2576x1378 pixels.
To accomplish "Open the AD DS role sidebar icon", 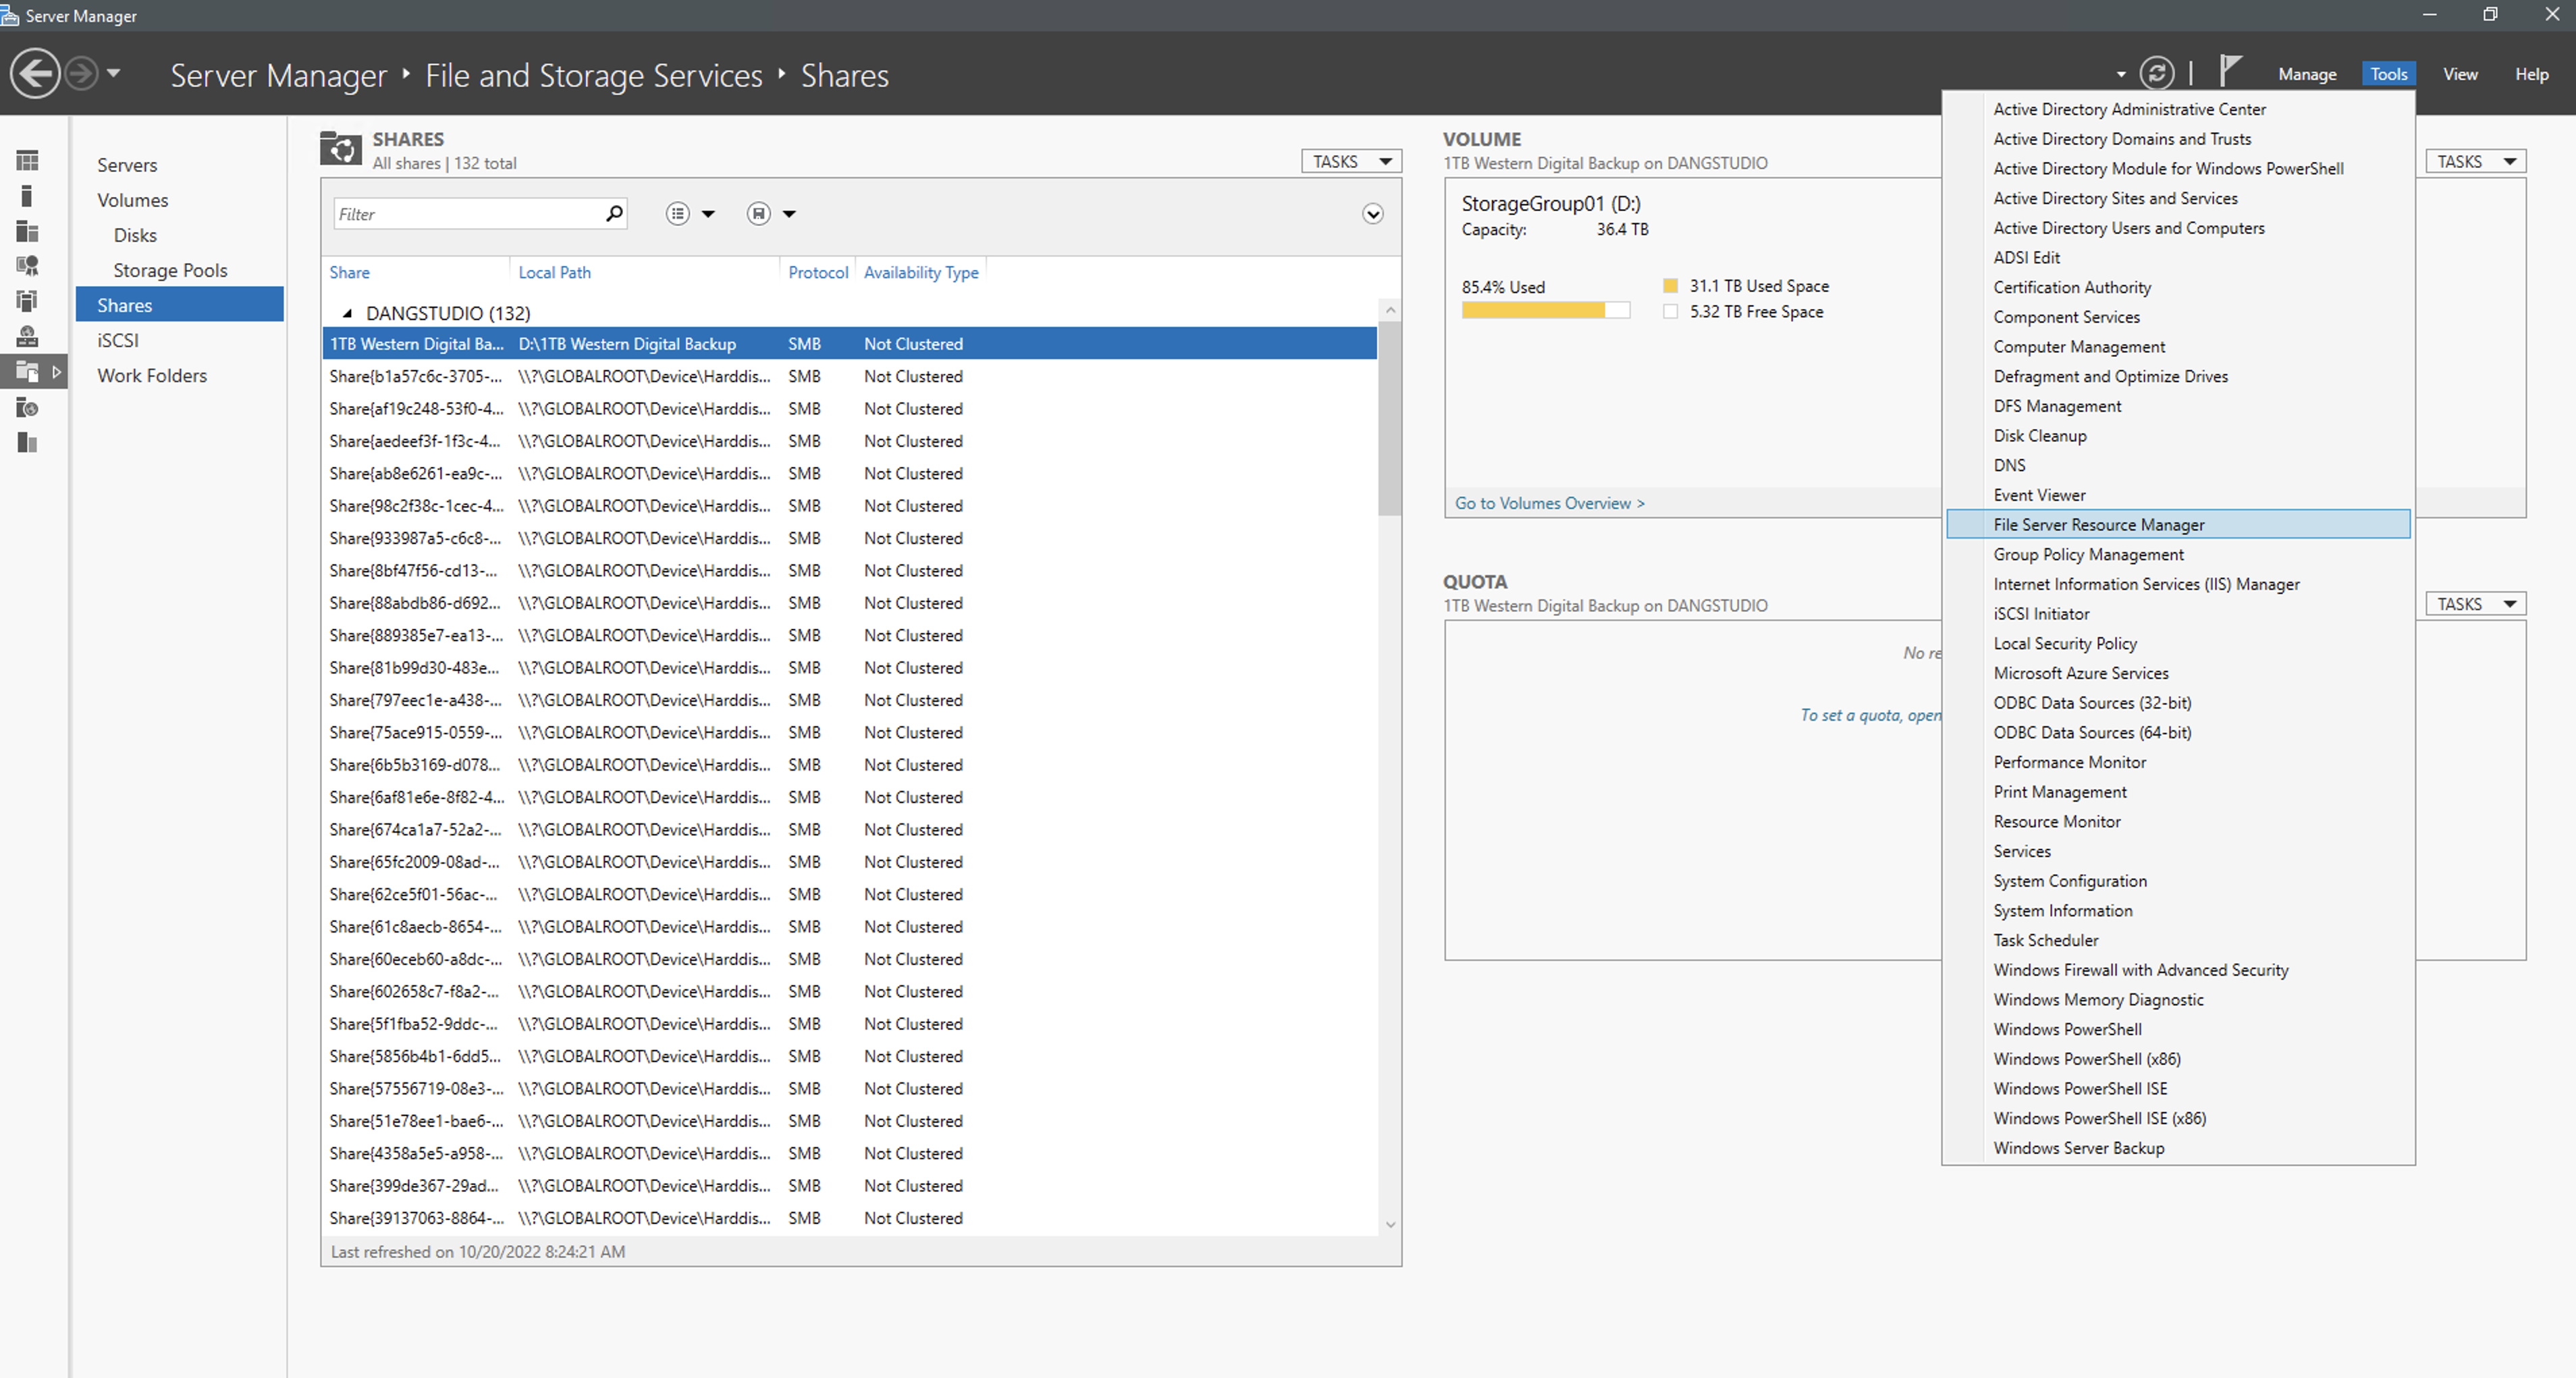I will click(28, 301).
